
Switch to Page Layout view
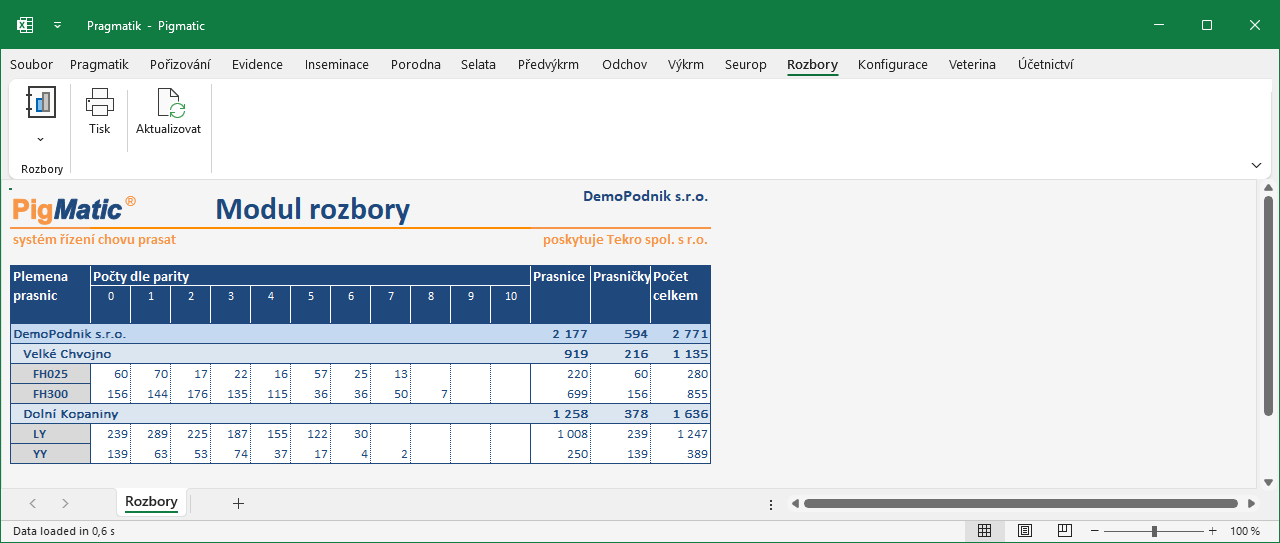pos(1025,531)
